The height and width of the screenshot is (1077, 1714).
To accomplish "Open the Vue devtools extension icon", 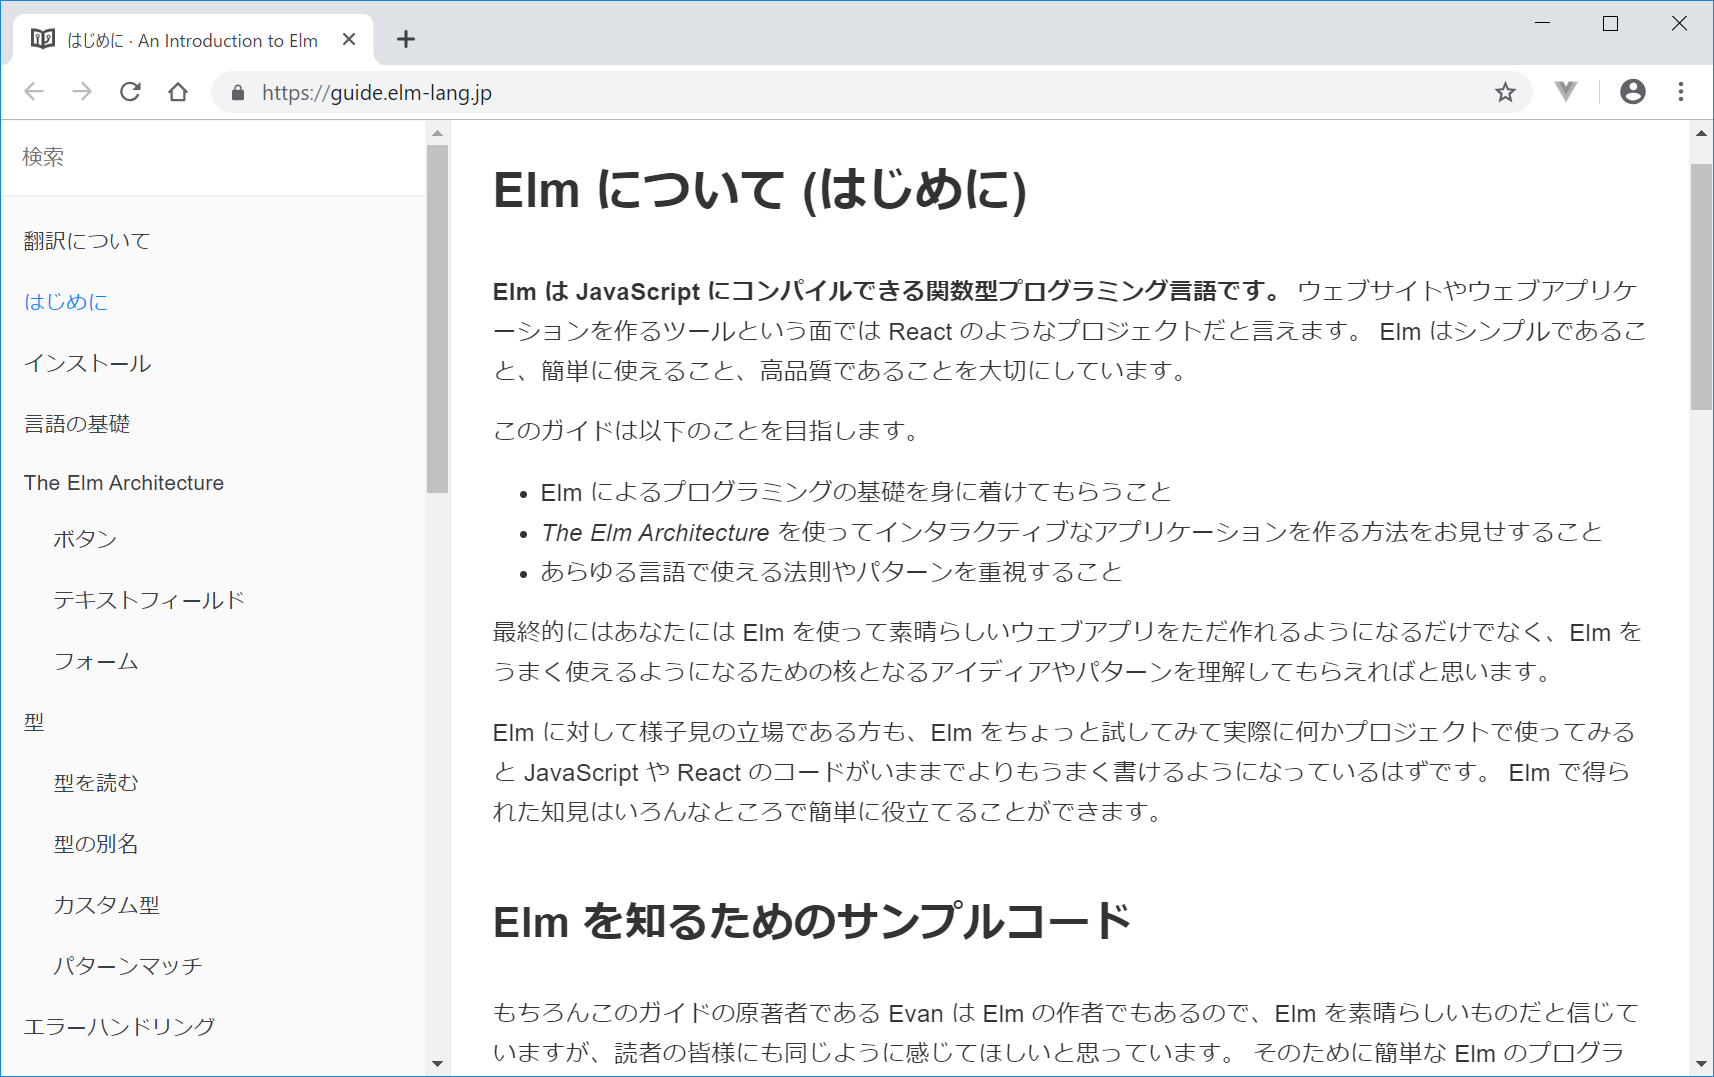I will (x=1566, y=92).
